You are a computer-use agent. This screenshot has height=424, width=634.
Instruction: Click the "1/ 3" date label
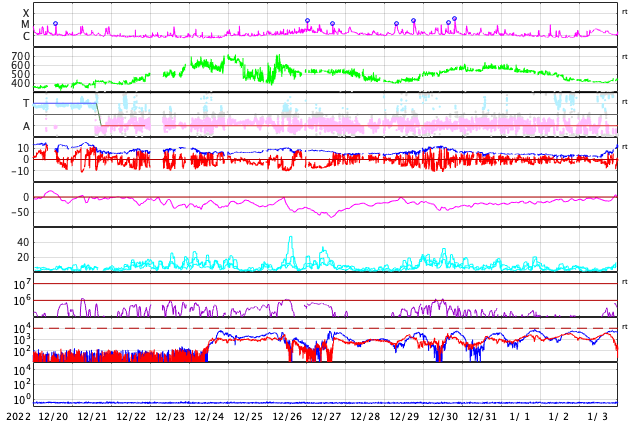597,416
